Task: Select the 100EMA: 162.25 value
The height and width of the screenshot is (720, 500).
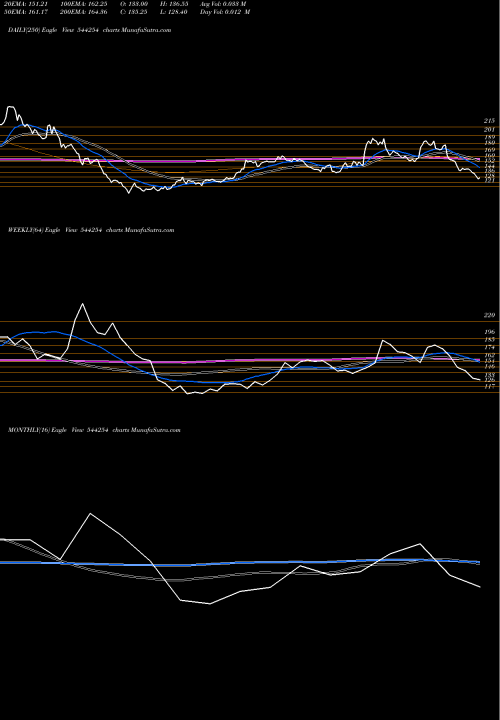Action: click(x=84, y=4)
